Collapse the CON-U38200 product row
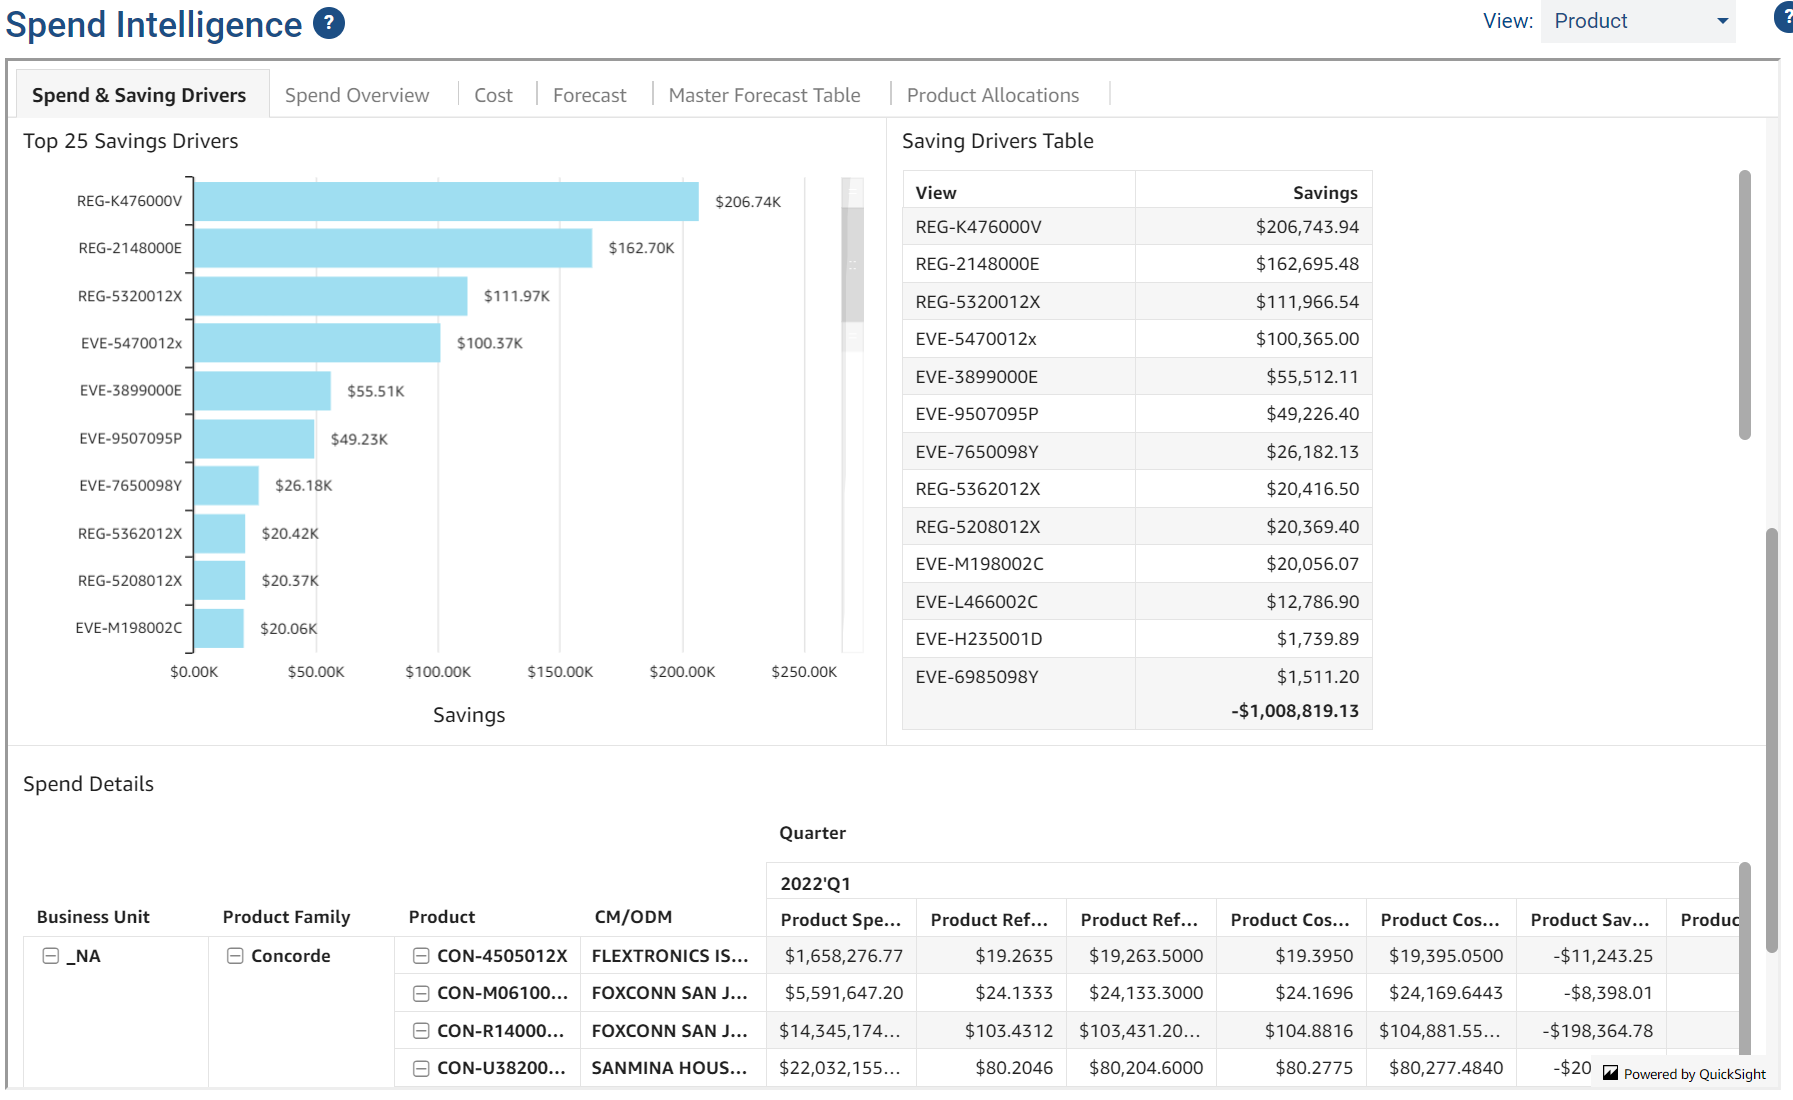The image size is (1793, 1100). pos(421,1068)
